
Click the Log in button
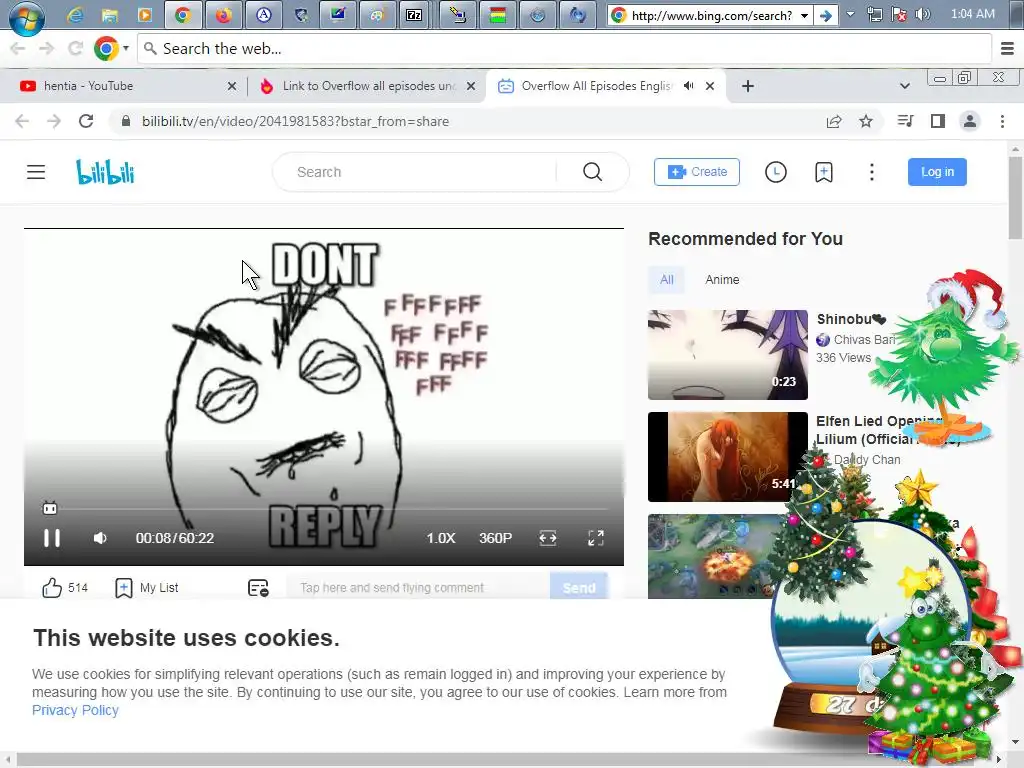pos(937,172)
